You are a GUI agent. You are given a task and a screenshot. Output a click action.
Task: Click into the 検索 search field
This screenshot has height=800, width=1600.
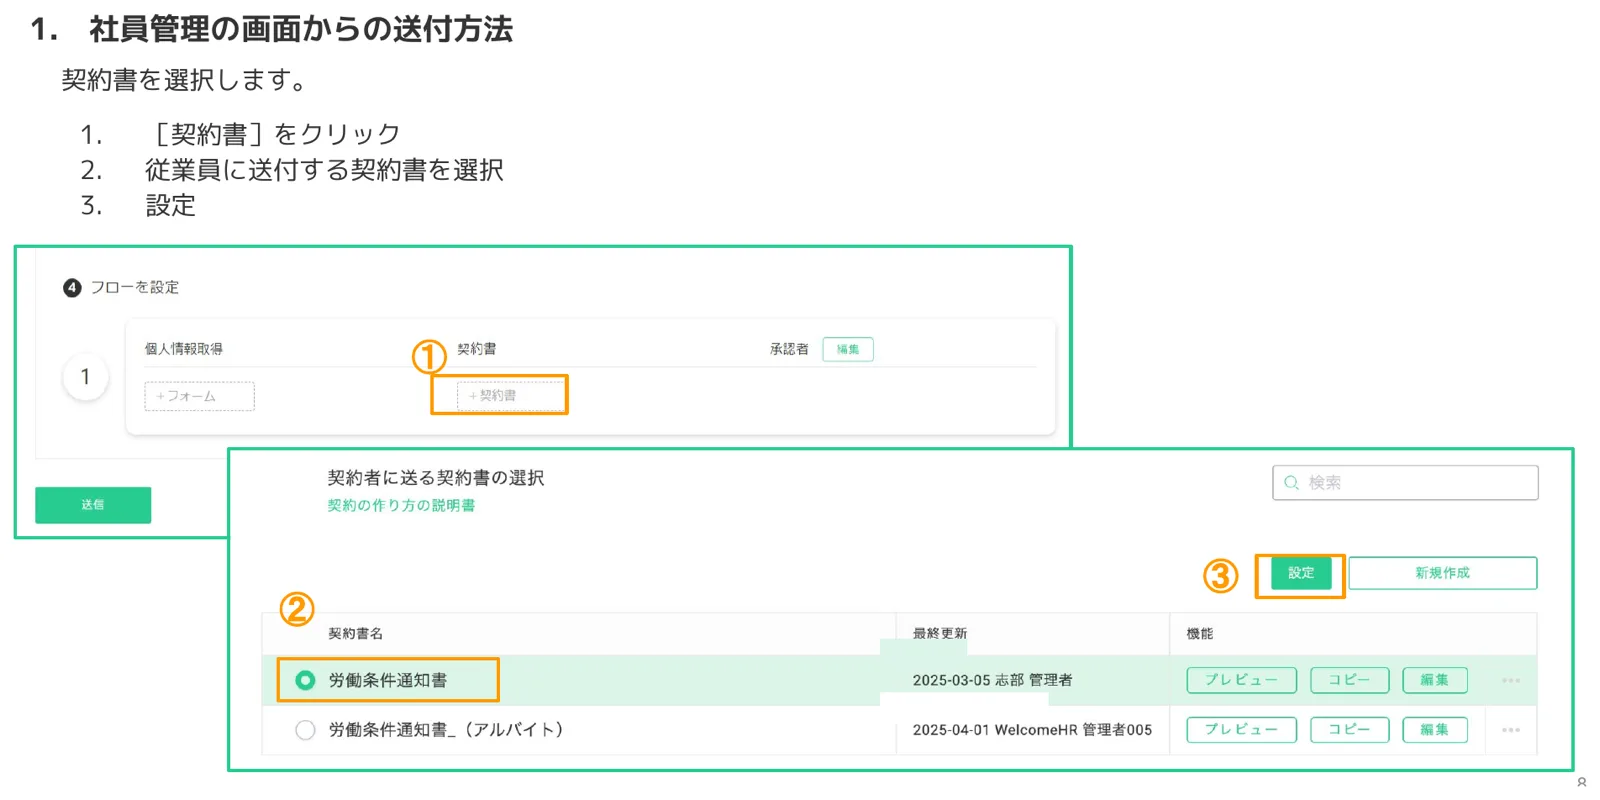tap(1405, 482)
